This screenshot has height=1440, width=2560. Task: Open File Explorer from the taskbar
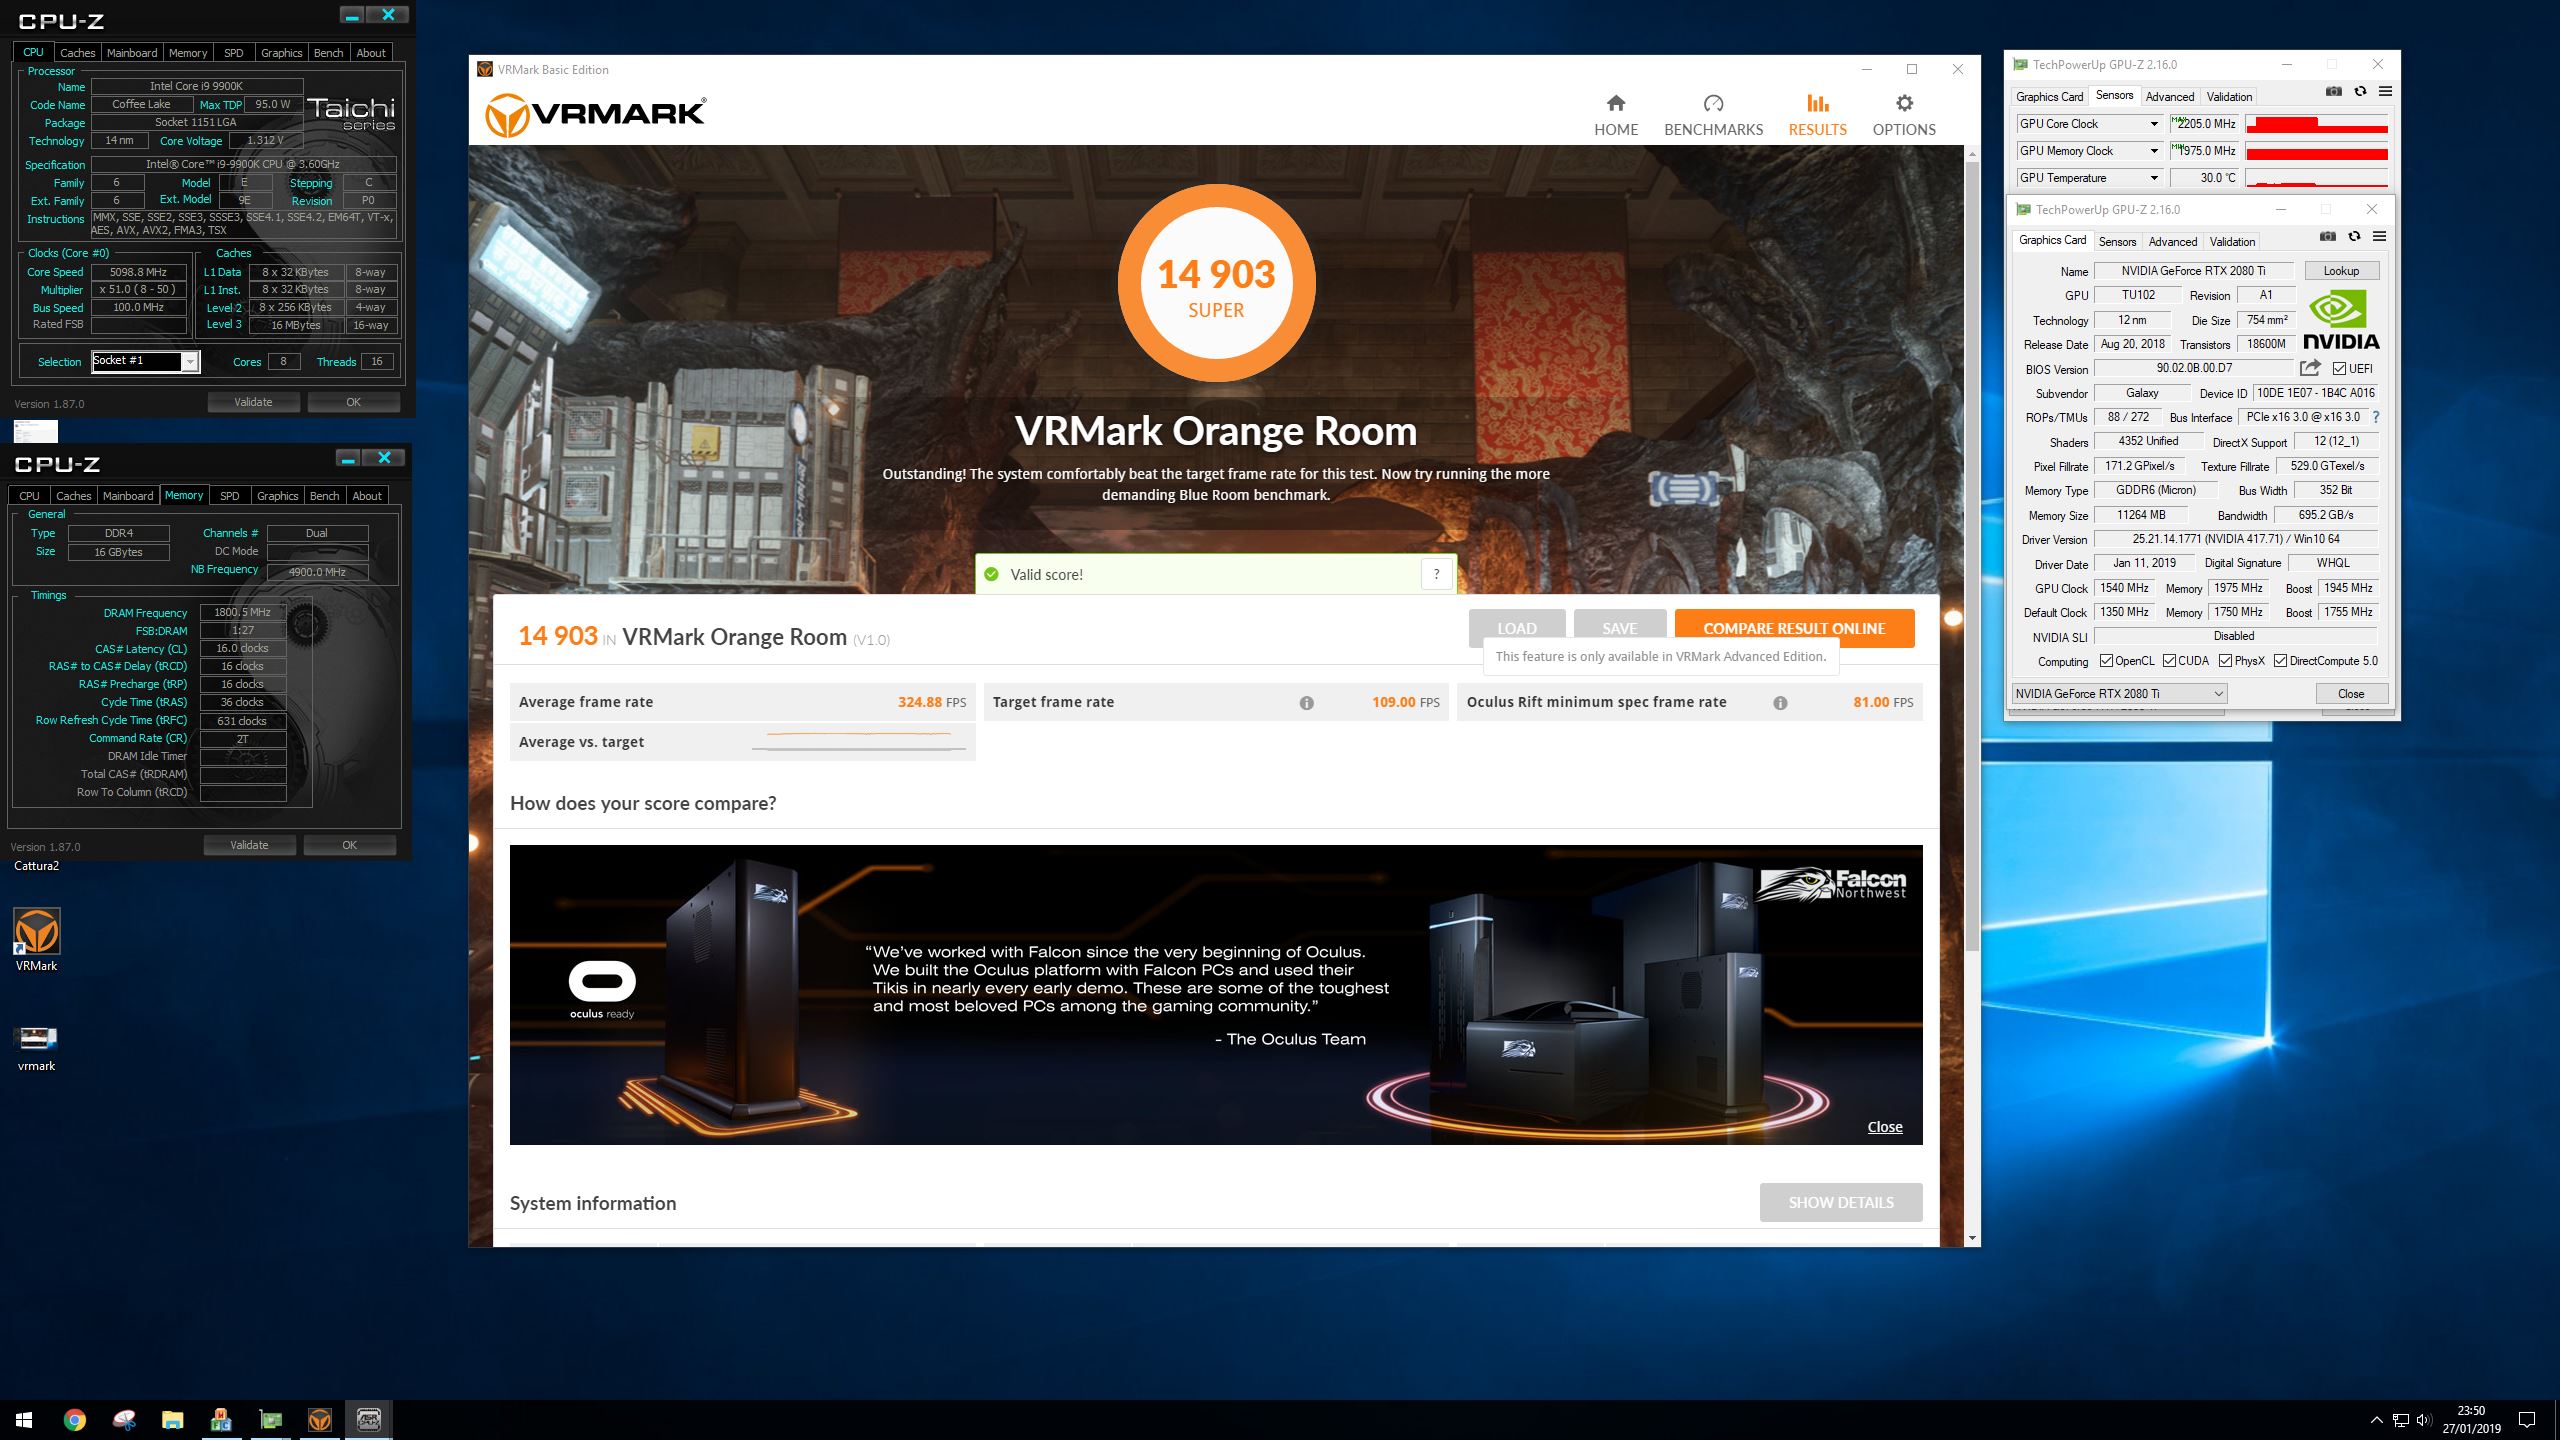[172, 1420]
